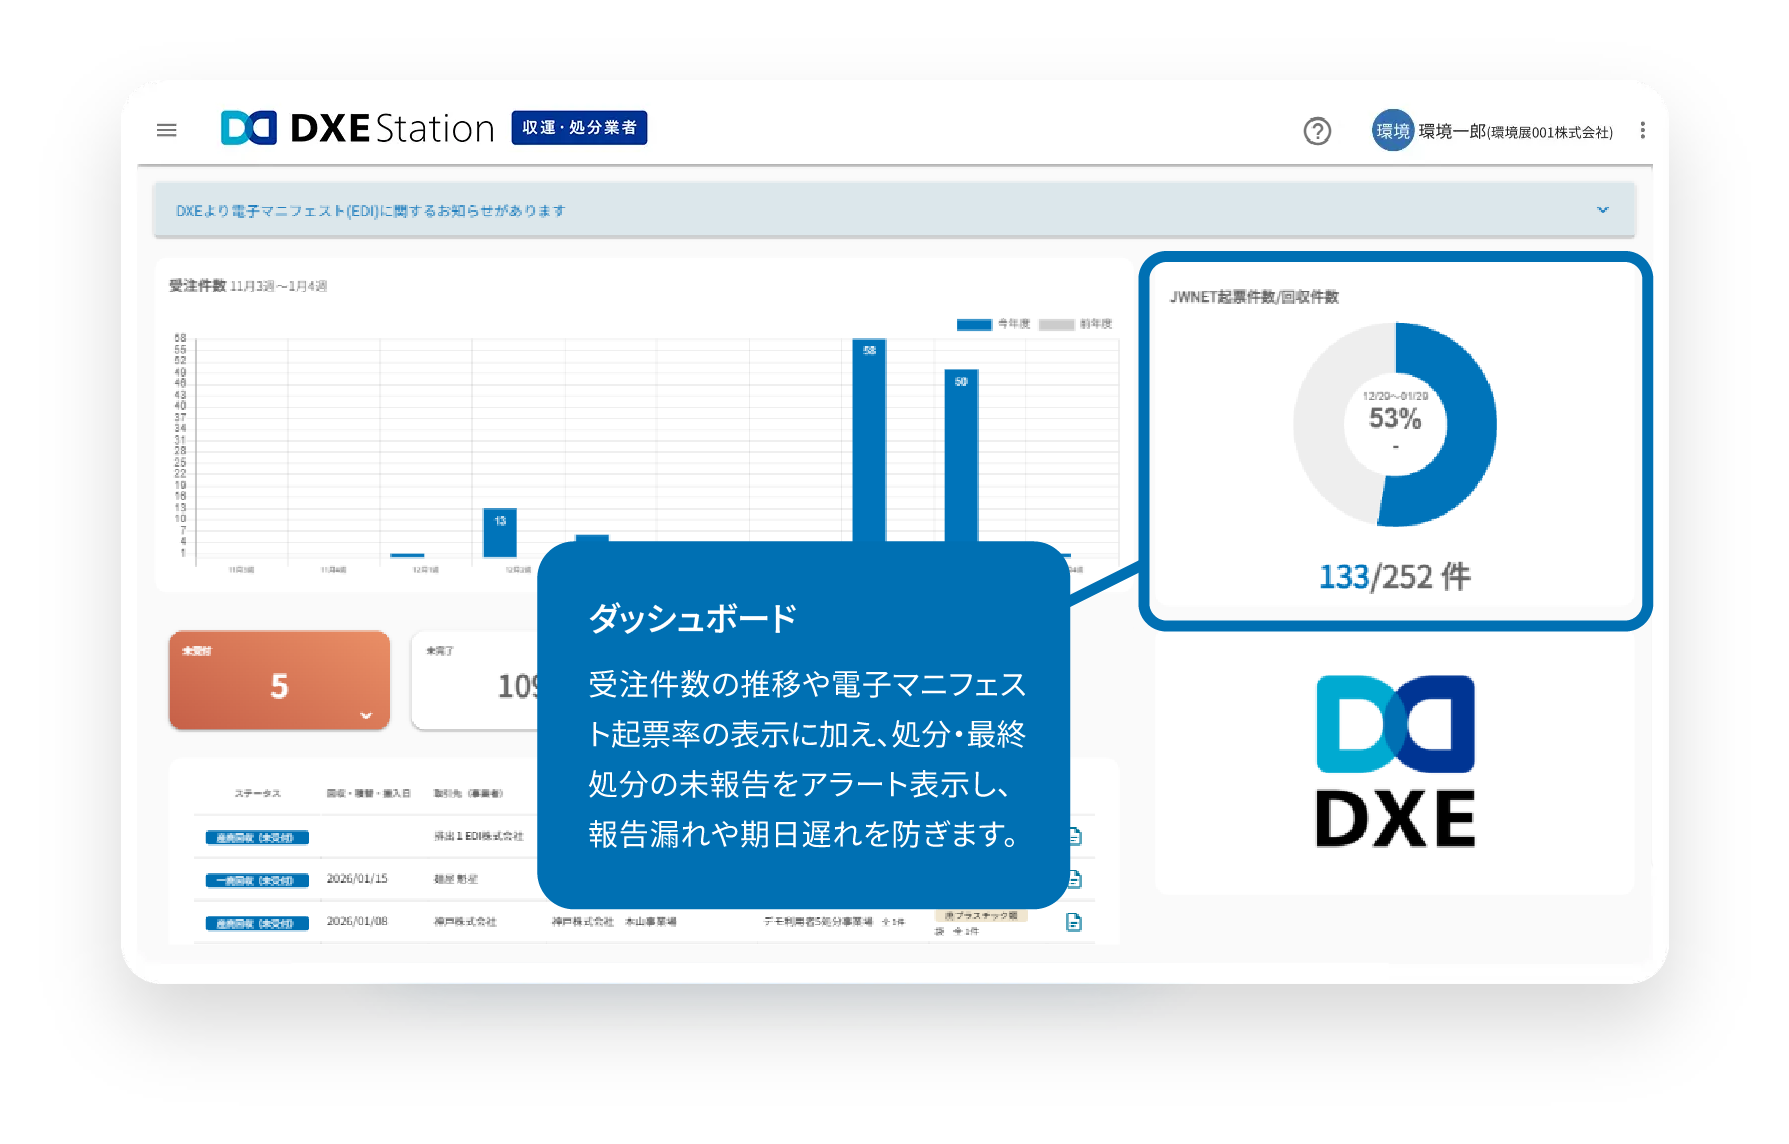Click the chart bar labeled 13
Viewport: 1789px width, 1144px height.
pyautogui.click(x=500, y=533)
